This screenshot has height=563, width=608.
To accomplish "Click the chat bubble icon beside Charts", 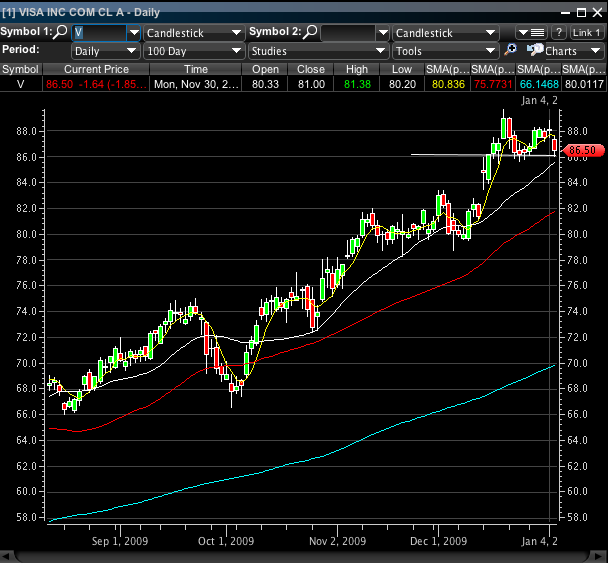I will [x=535, y=50].
